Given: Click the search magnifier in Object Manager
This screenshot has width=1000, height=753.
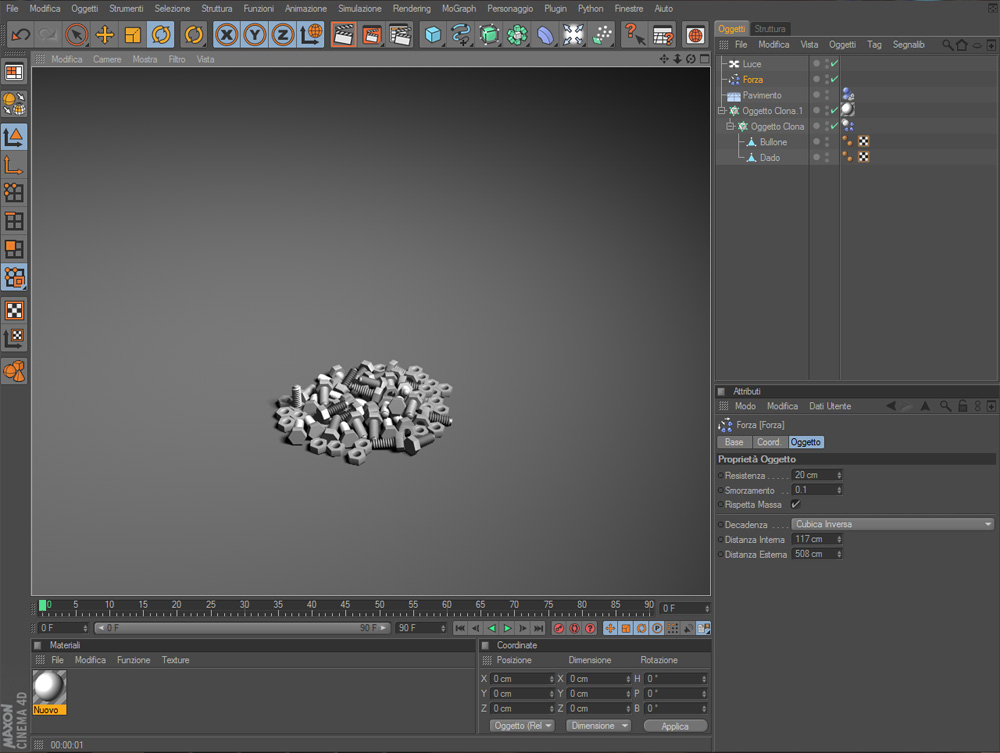Looking at the screenshot, I should tap(947, 45).
